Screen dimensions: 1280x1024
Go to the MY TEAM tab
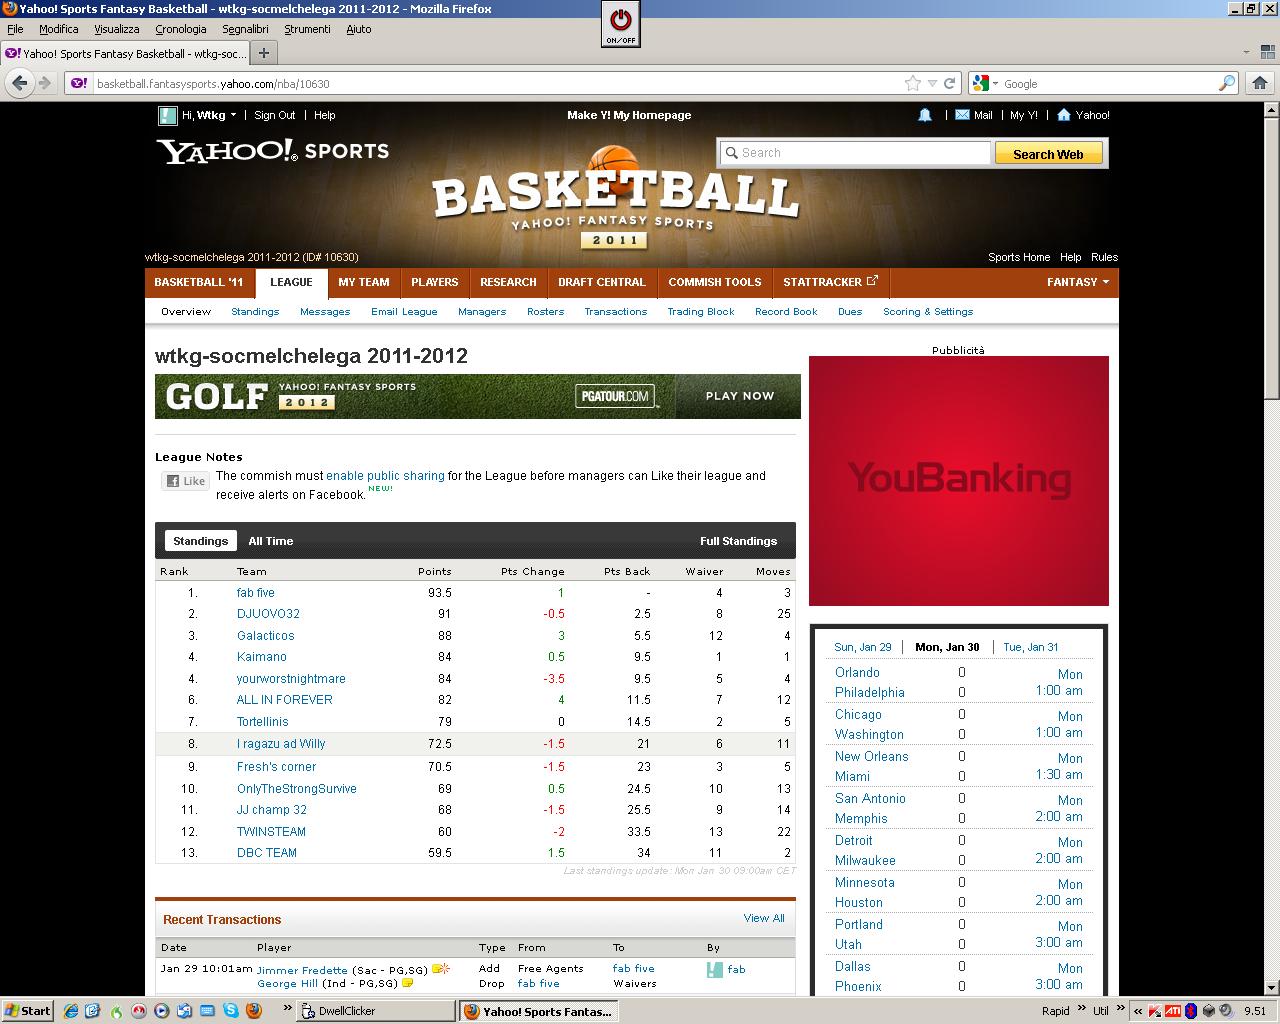tap(363, 282)
